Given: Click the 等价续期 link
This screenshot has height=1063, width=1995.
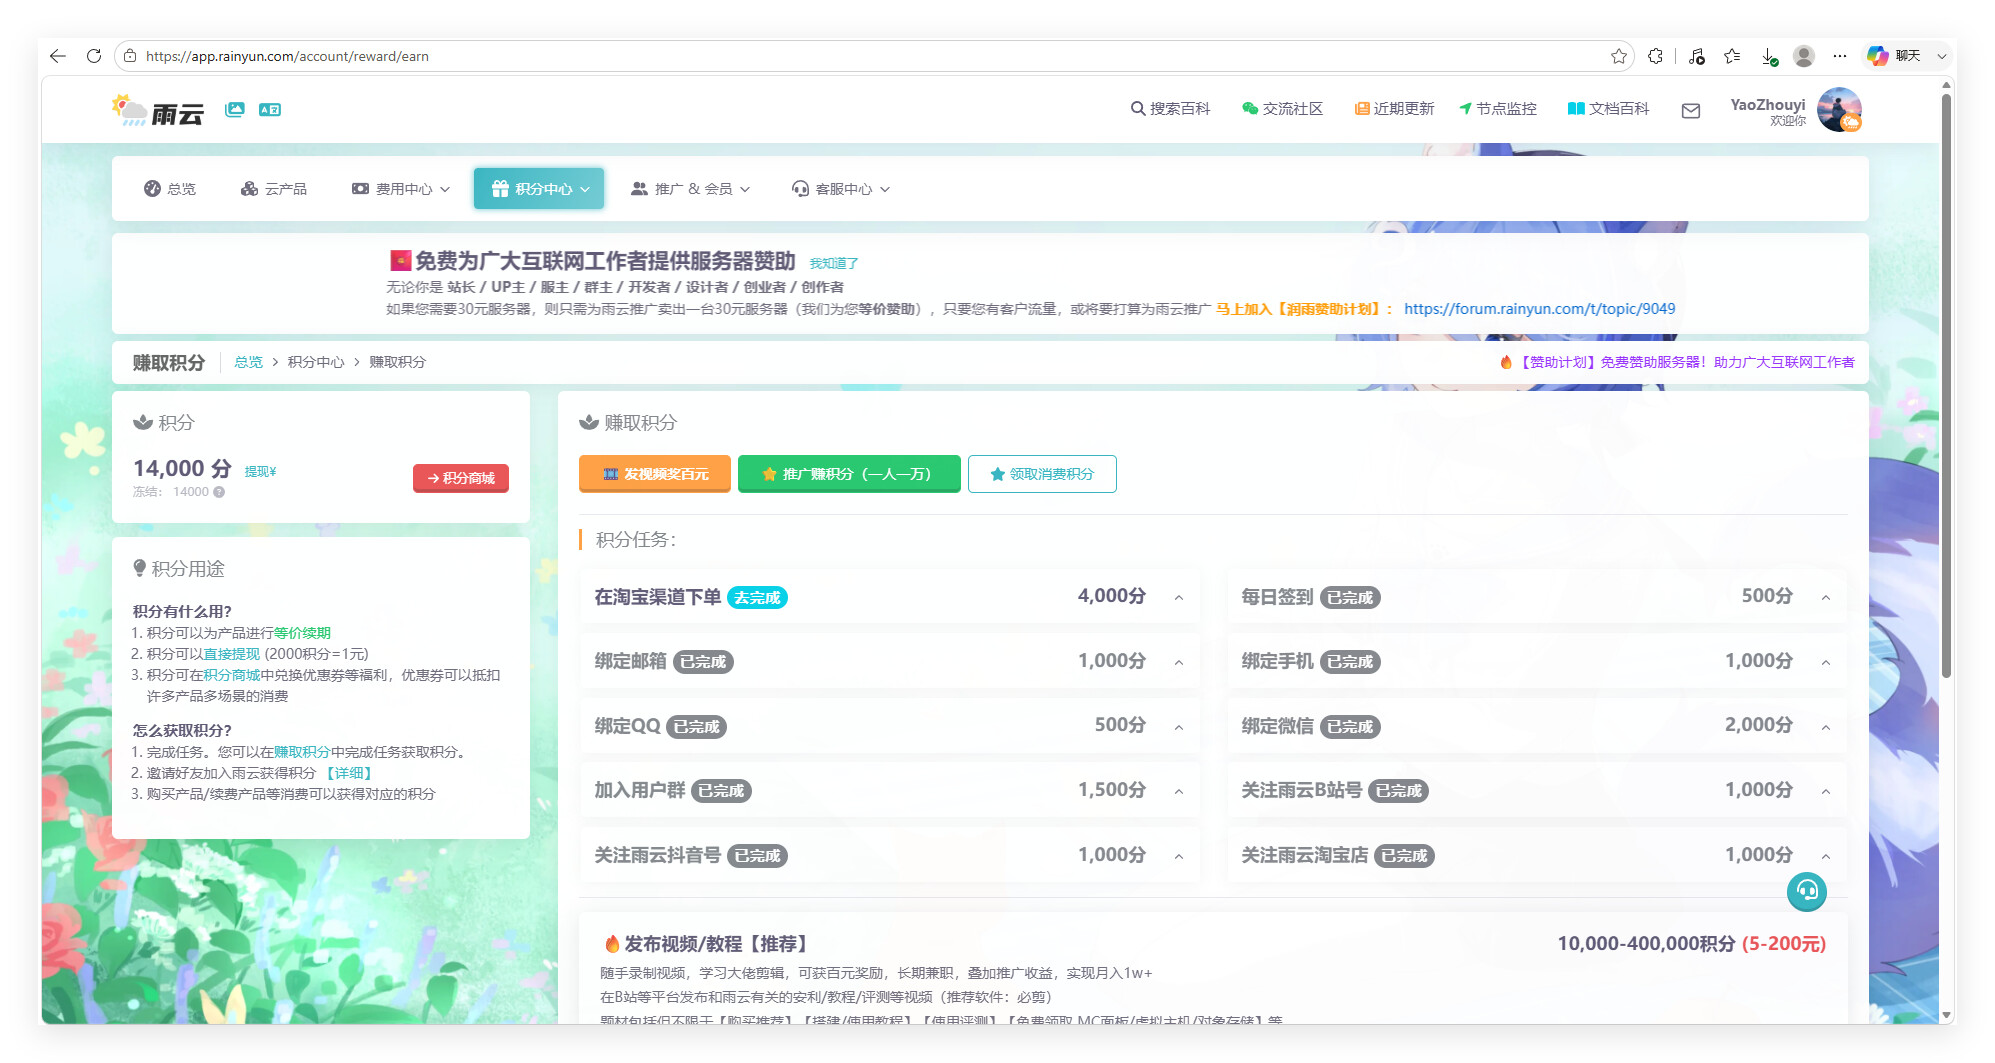Looking at the screenshot, I should (x=302, y=633).
